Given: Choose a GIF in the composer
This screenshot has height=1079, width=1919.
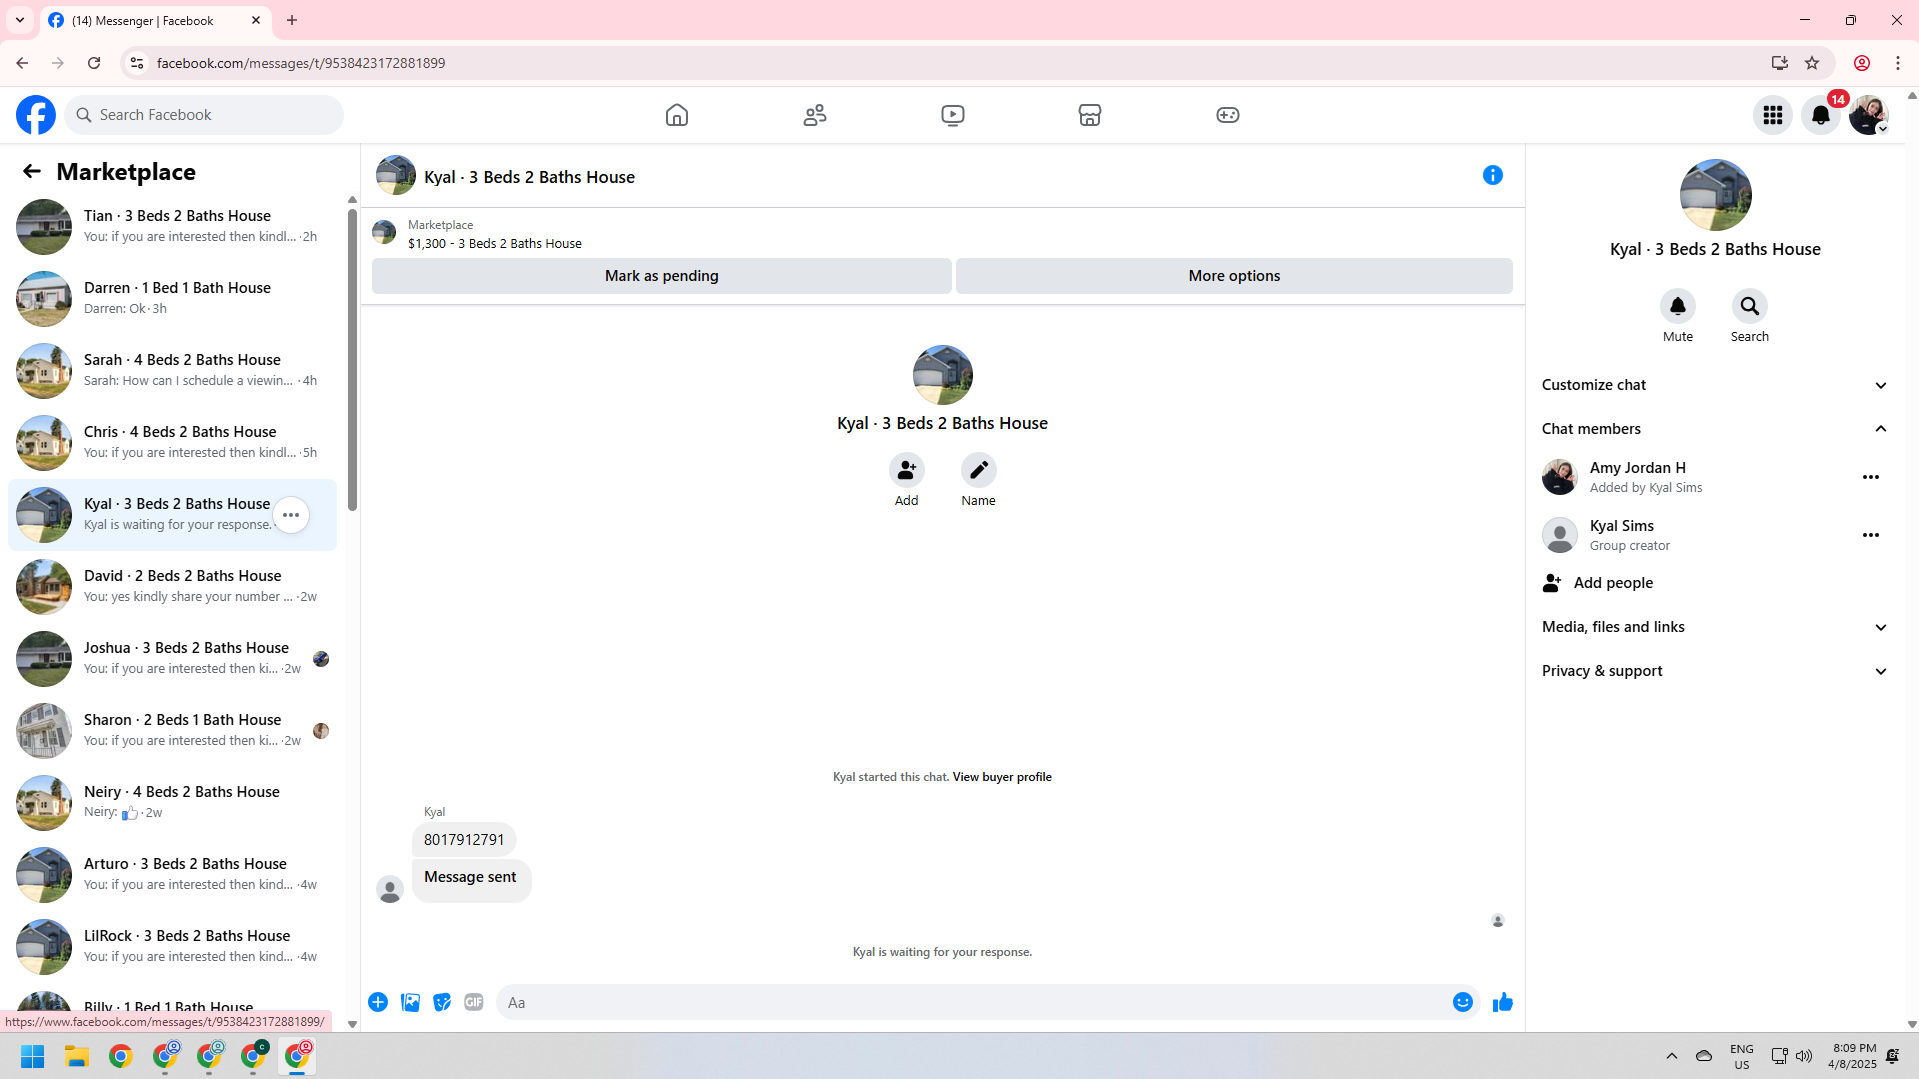Looking at the screenshot, I should tap(474, 1002).
